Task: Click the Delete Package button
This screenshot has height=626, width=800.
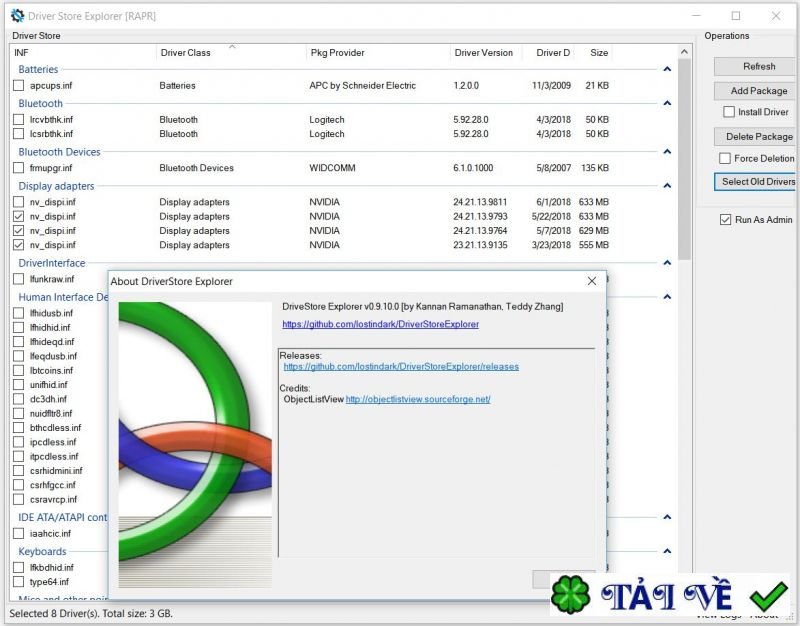Action: pos(755,137)
